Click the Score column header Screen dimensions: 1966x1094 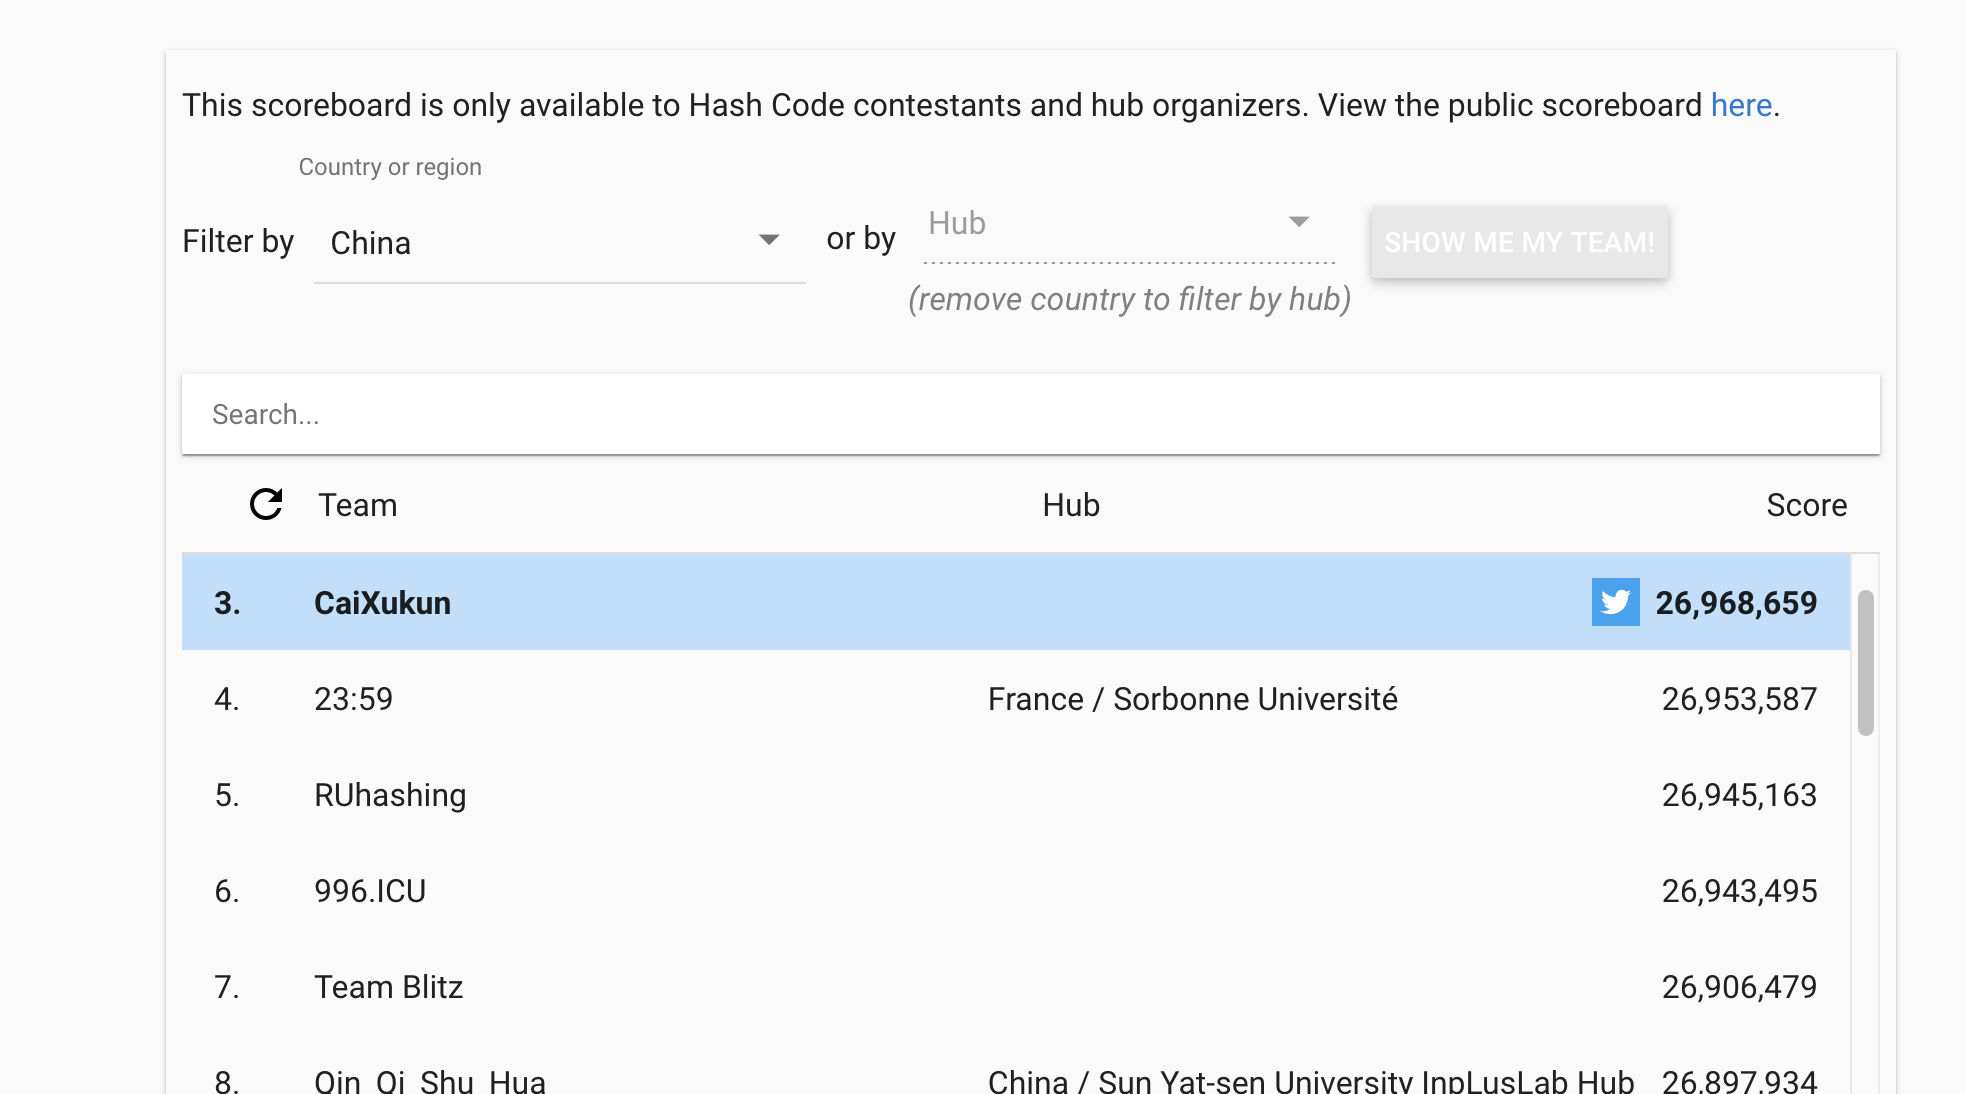1806,505
